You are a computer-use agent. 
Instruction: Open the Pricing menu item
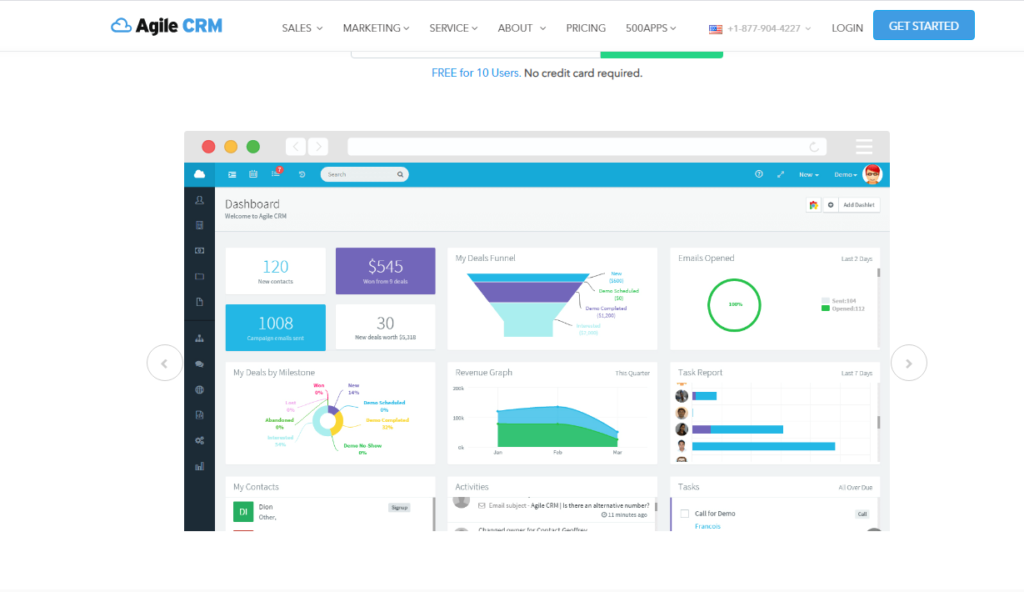pyautogui.click(x=586, y=28)
